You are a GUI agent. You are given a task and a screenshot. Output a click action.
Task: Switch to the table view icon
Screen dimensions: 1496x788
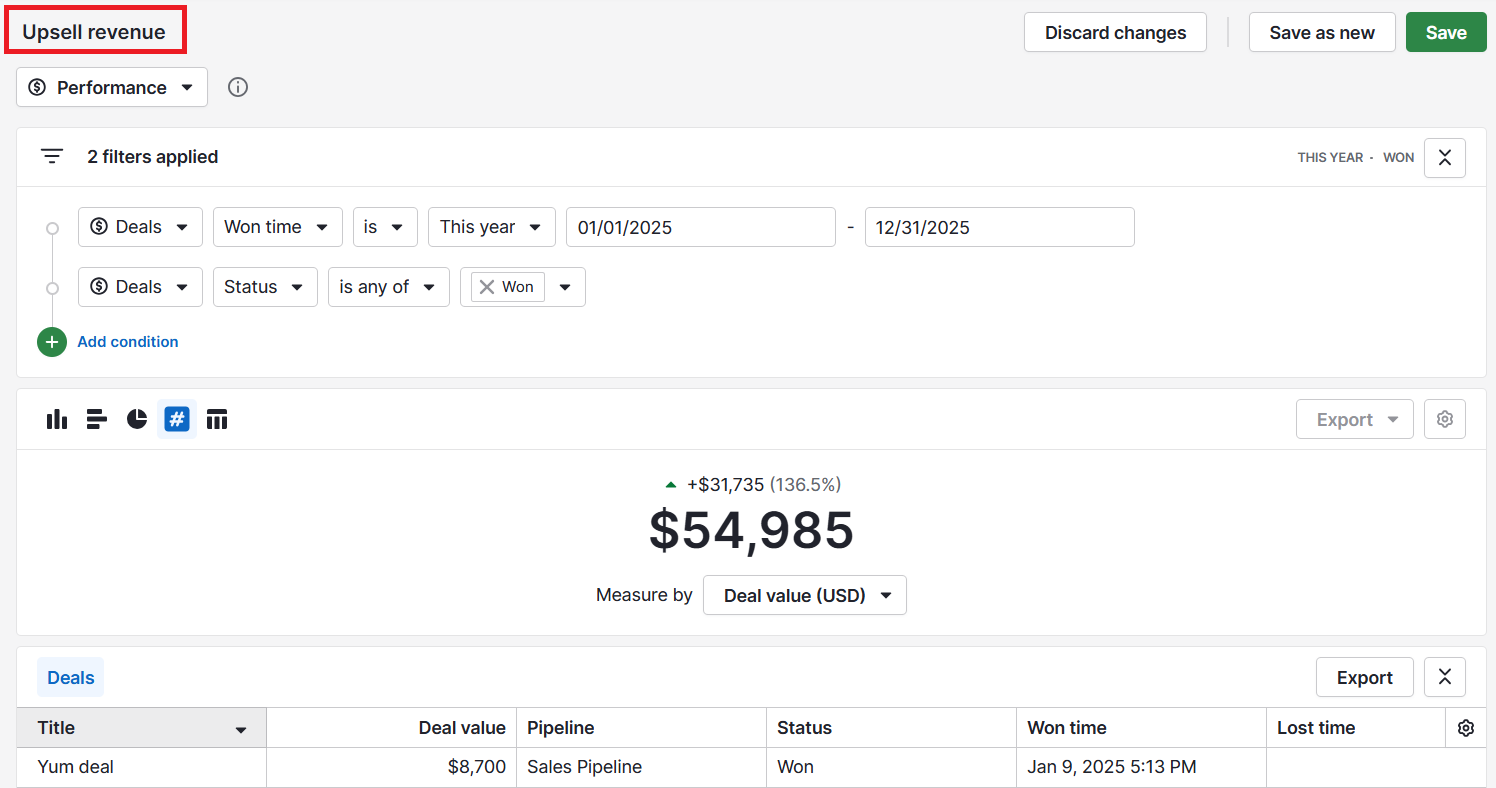point(217,419)
